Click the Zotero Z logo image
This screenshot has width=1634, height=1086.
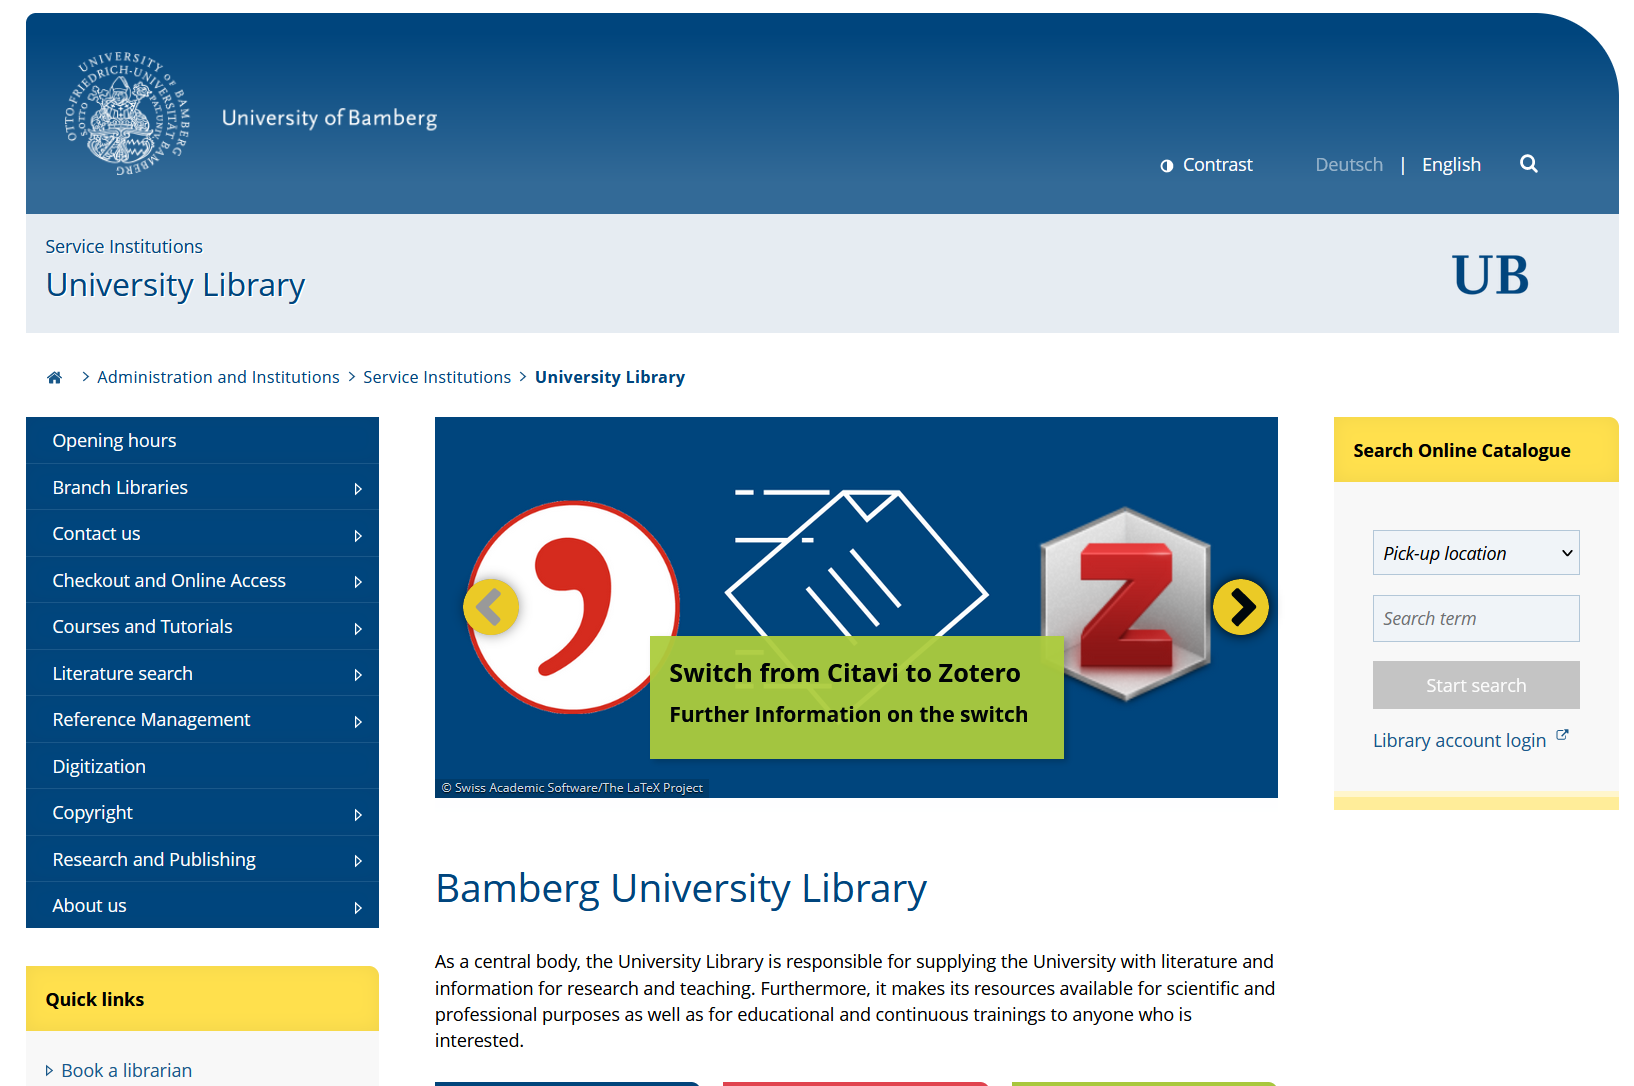point(1126,604)
